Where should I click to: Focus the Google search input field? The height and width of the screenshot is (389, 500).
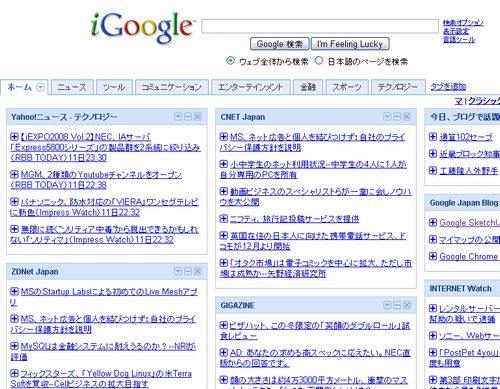pos(320,26)
